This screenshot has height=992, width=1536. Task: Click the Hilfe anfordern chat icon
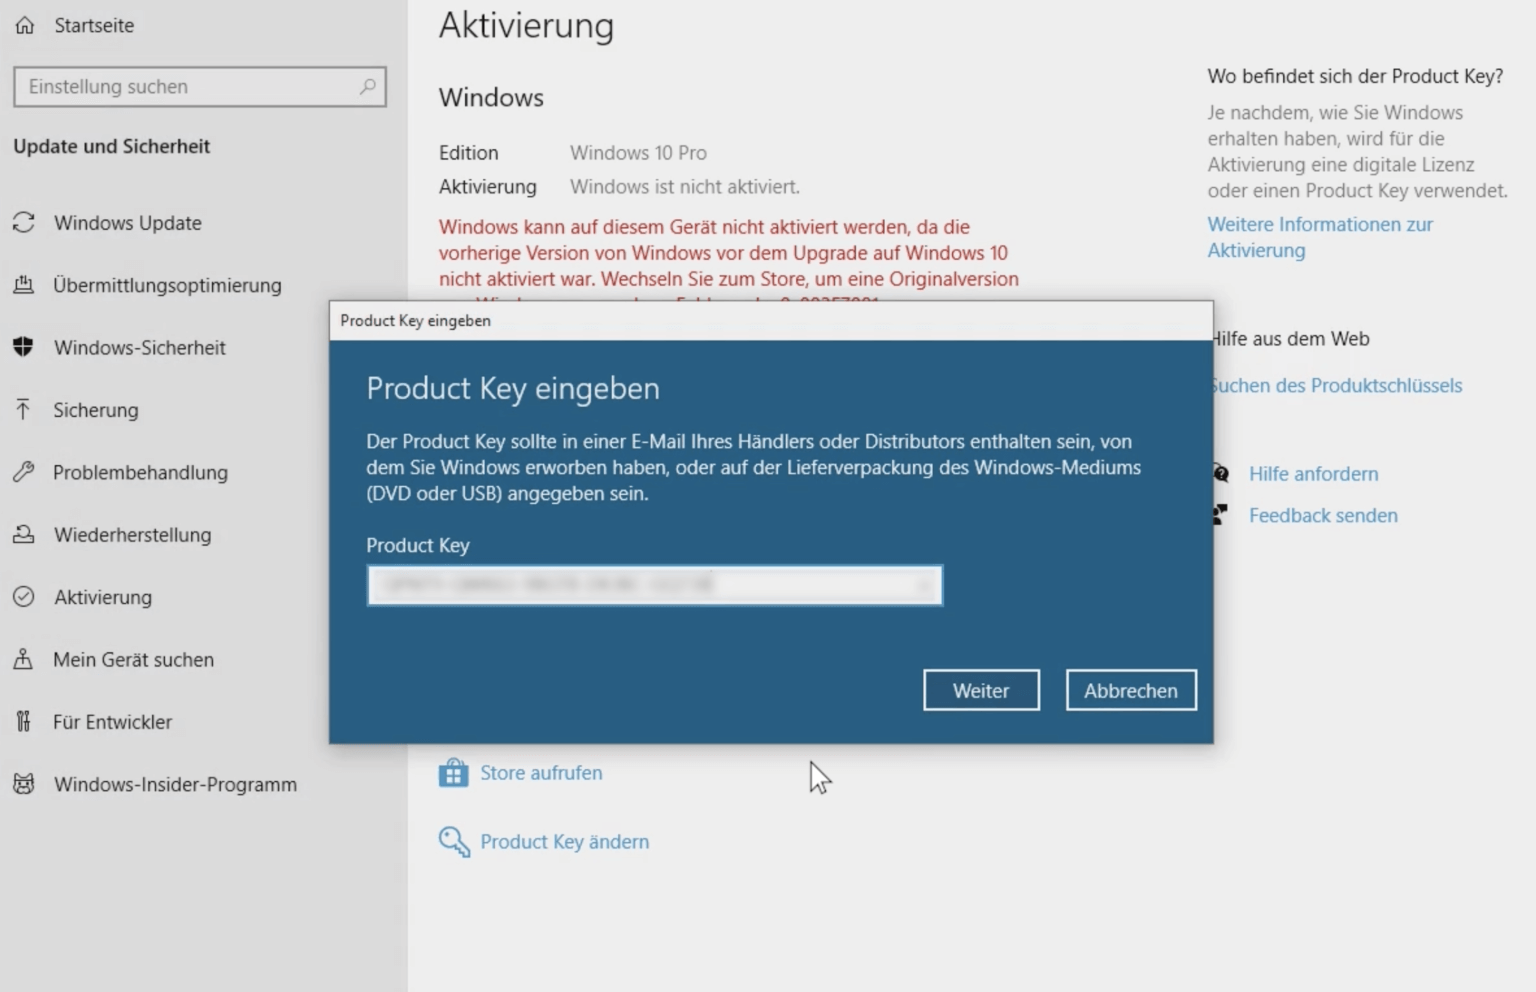(x=1221, y=473)
